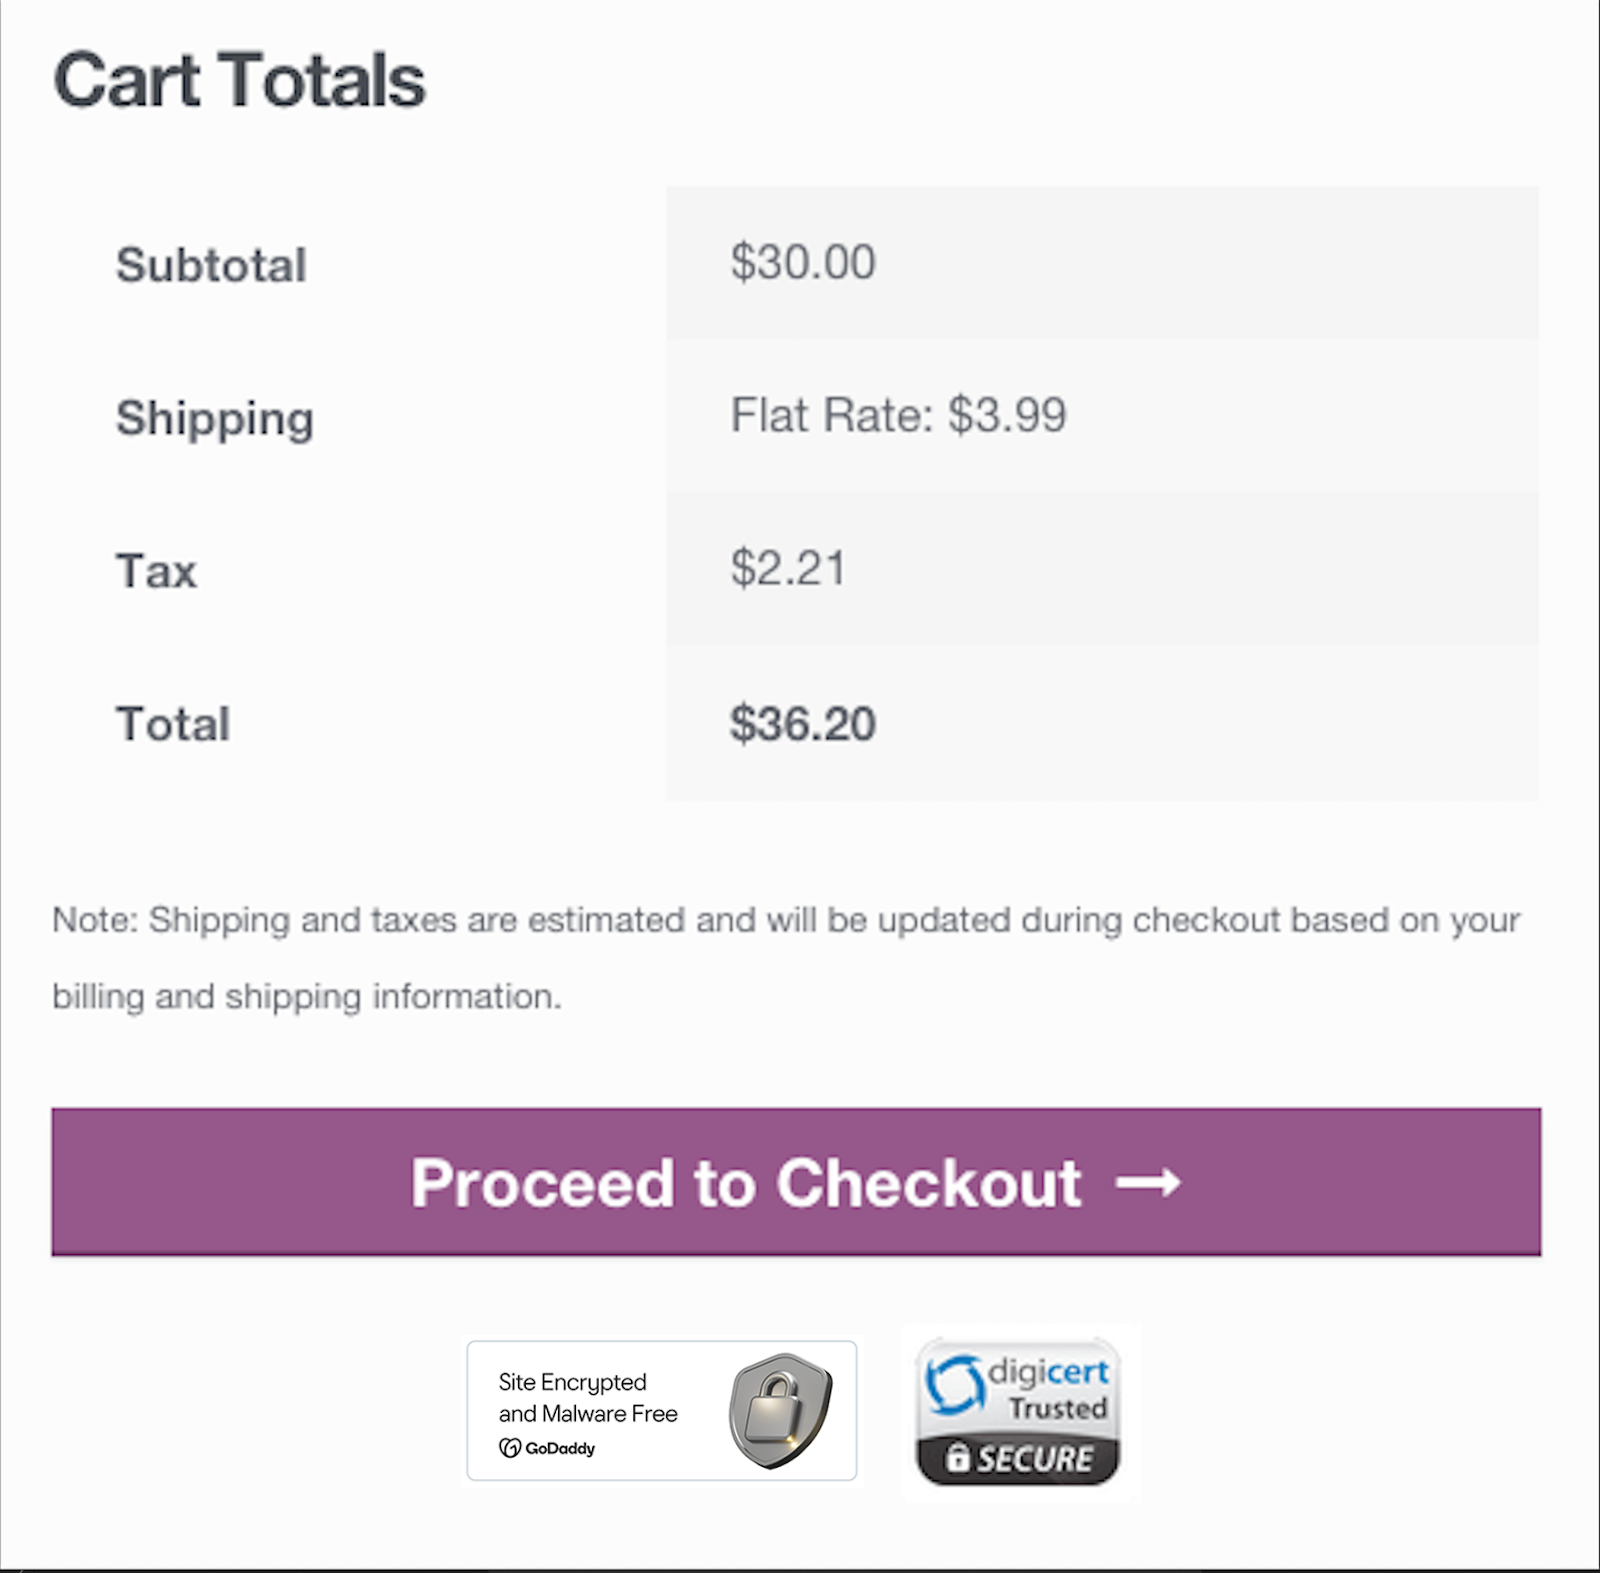
Task: Click the Subtotal label
Action: [211, 265]
